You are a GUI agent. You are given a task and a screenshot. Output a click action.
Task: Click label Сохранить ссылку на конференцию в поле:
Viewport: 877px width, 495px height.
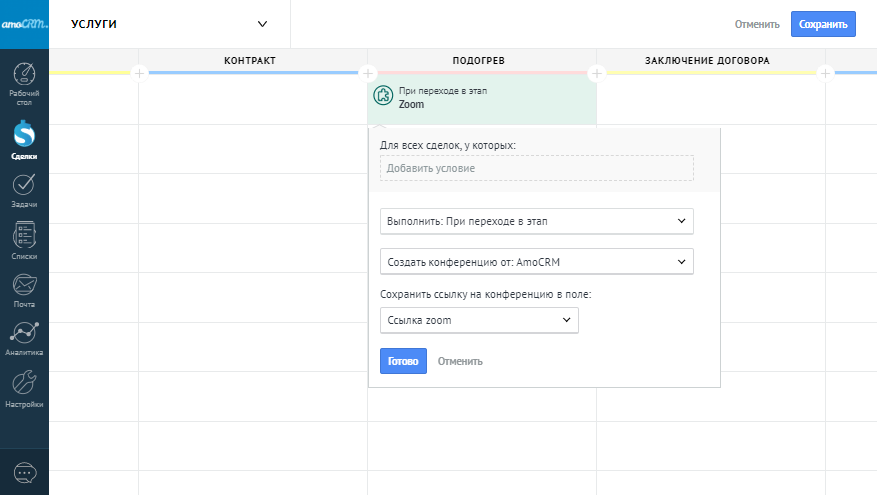point(485,294)
